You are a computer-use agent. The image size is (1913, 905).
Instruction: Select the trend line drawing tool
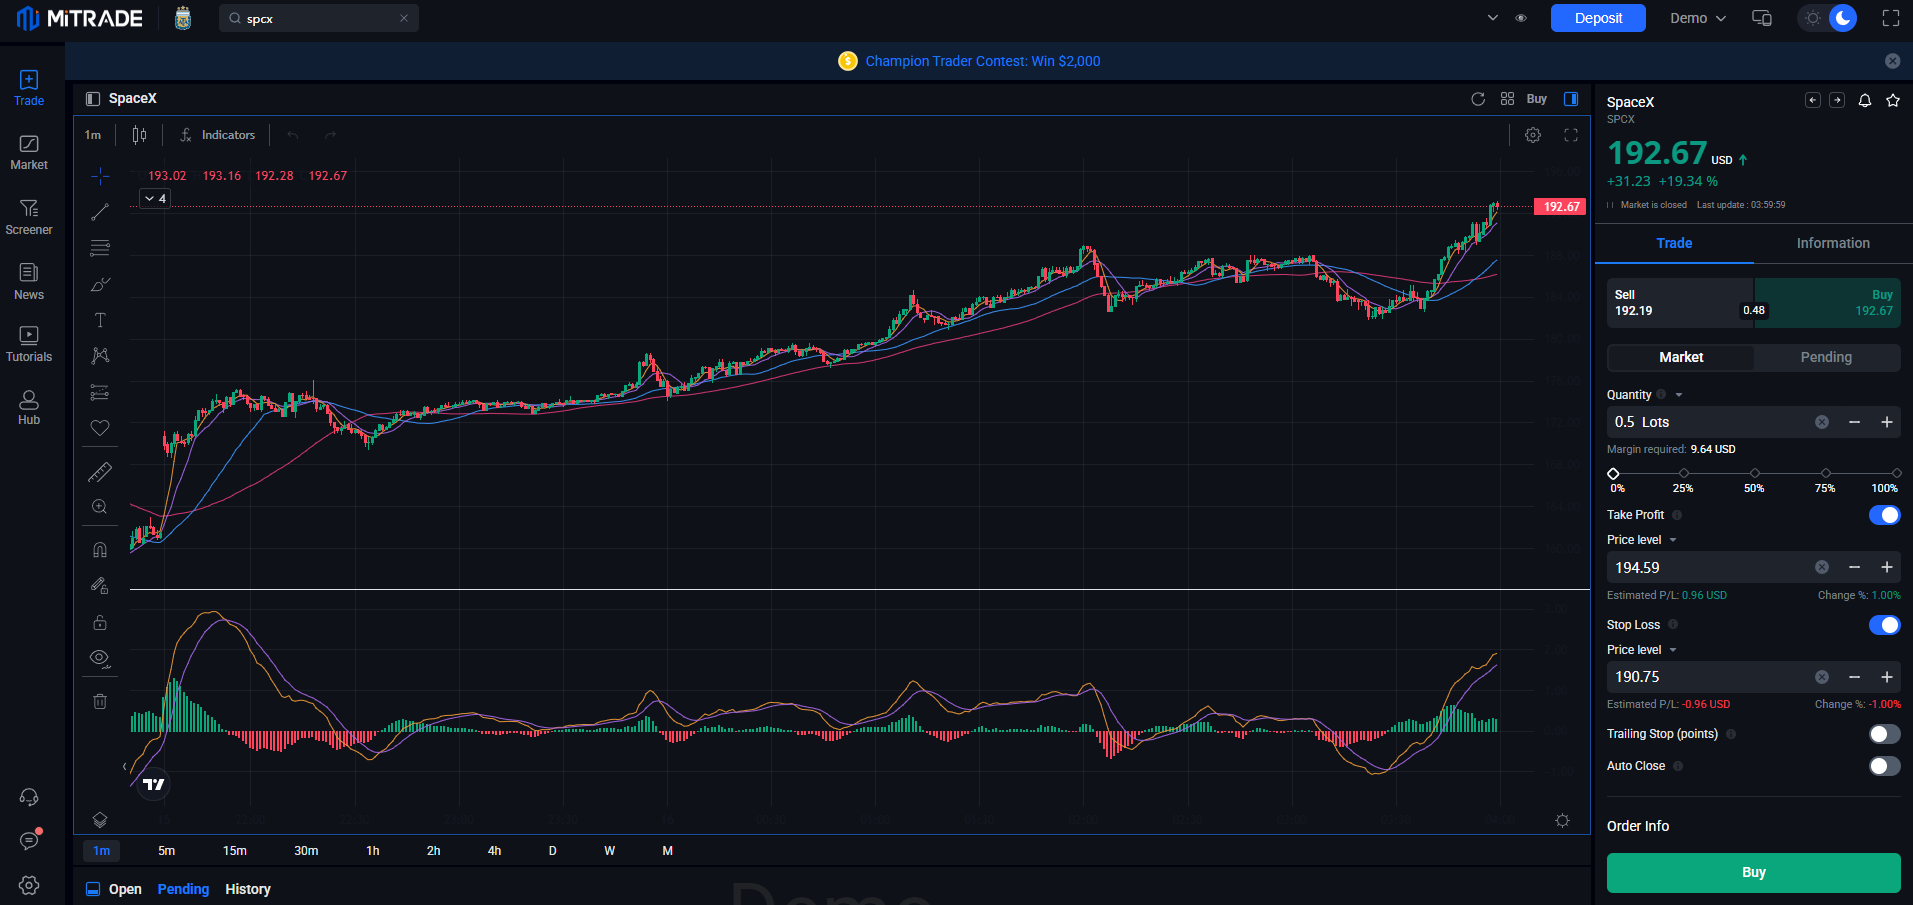pos(100,212)
